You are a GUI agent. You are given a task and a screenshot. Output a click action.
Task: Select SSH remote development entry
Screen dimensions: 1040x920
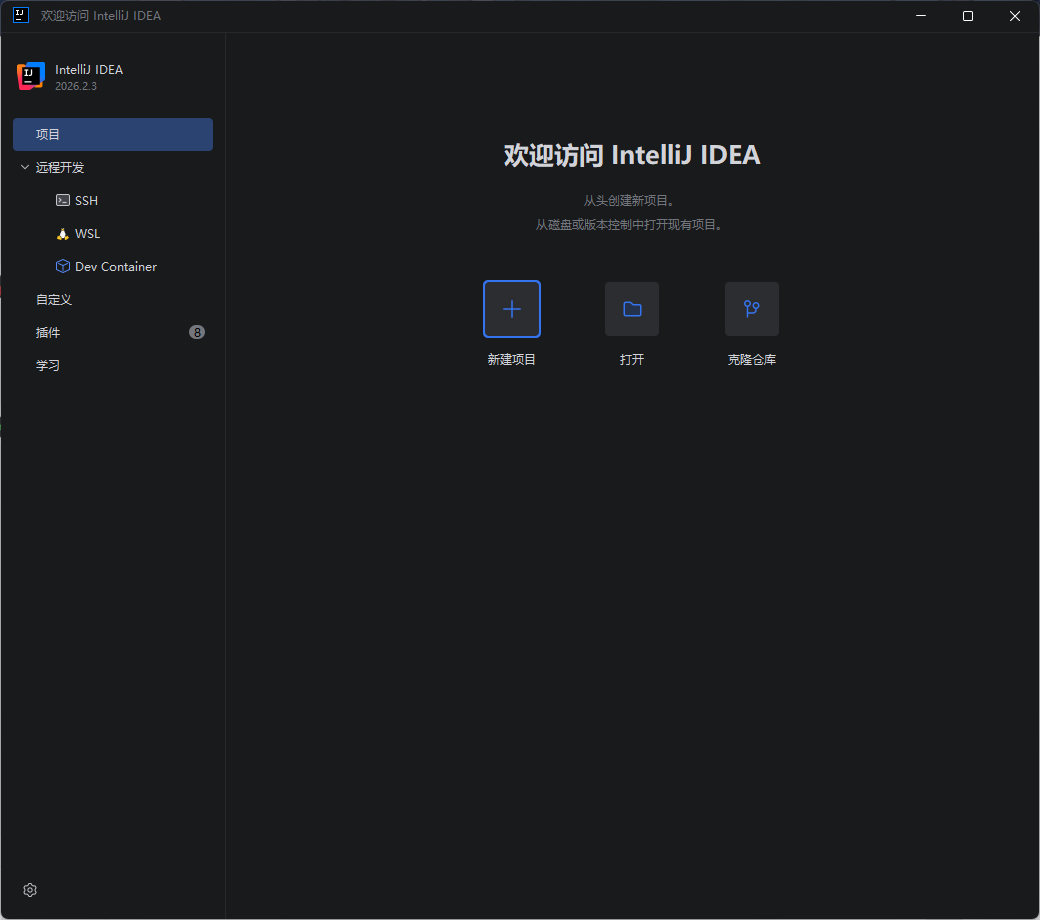click(113, 200)
